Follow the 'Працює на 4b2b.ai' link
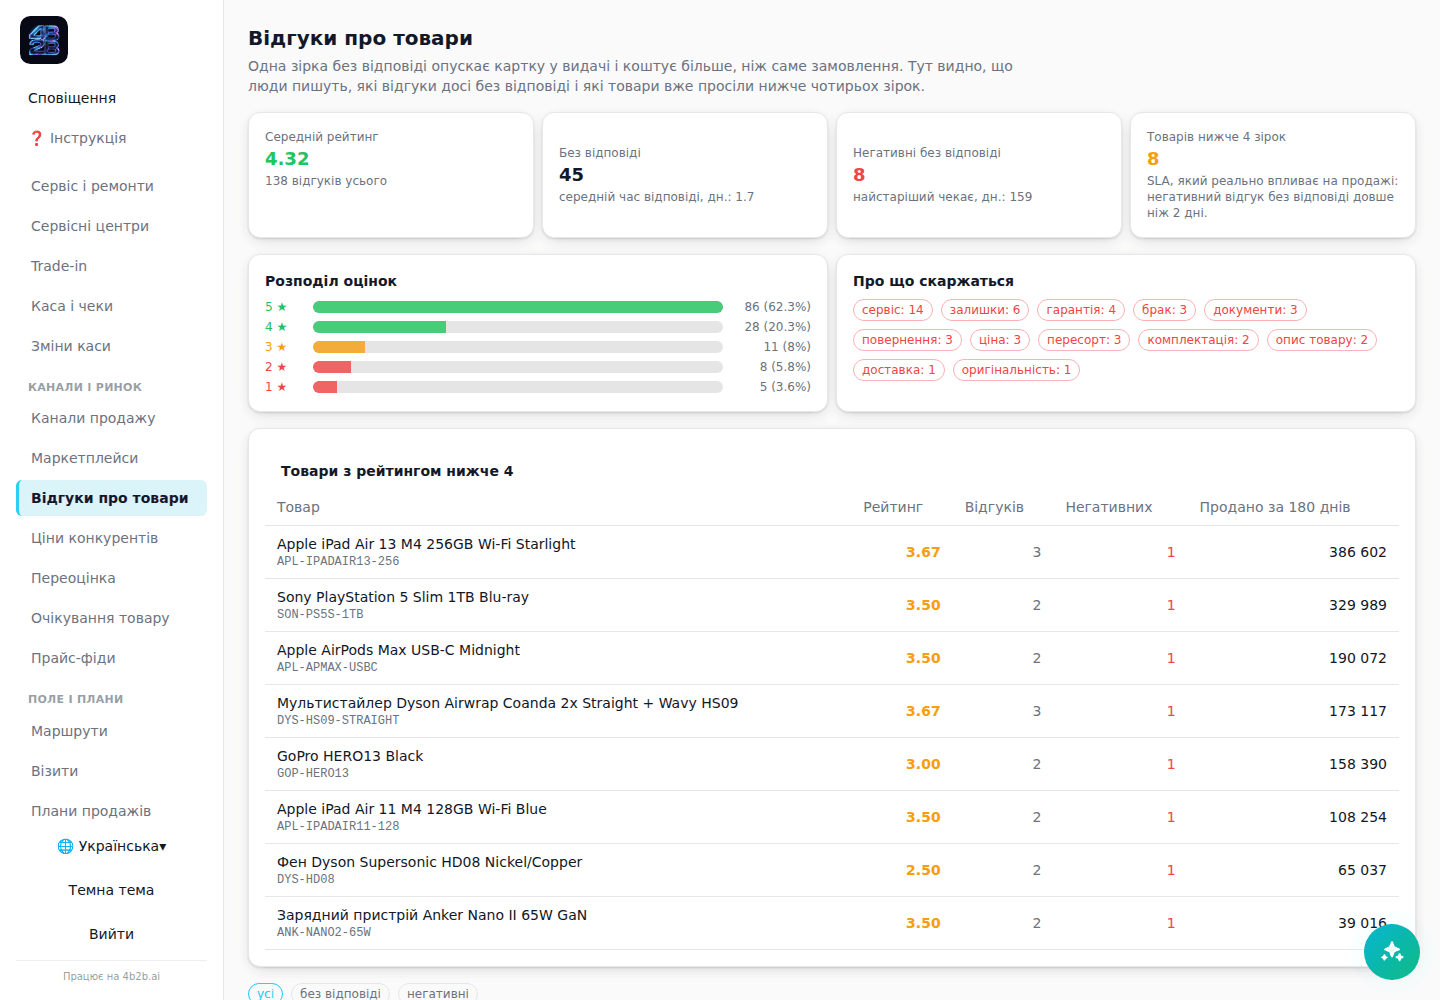This screenshot has height=1000, width=1440. 111,976
